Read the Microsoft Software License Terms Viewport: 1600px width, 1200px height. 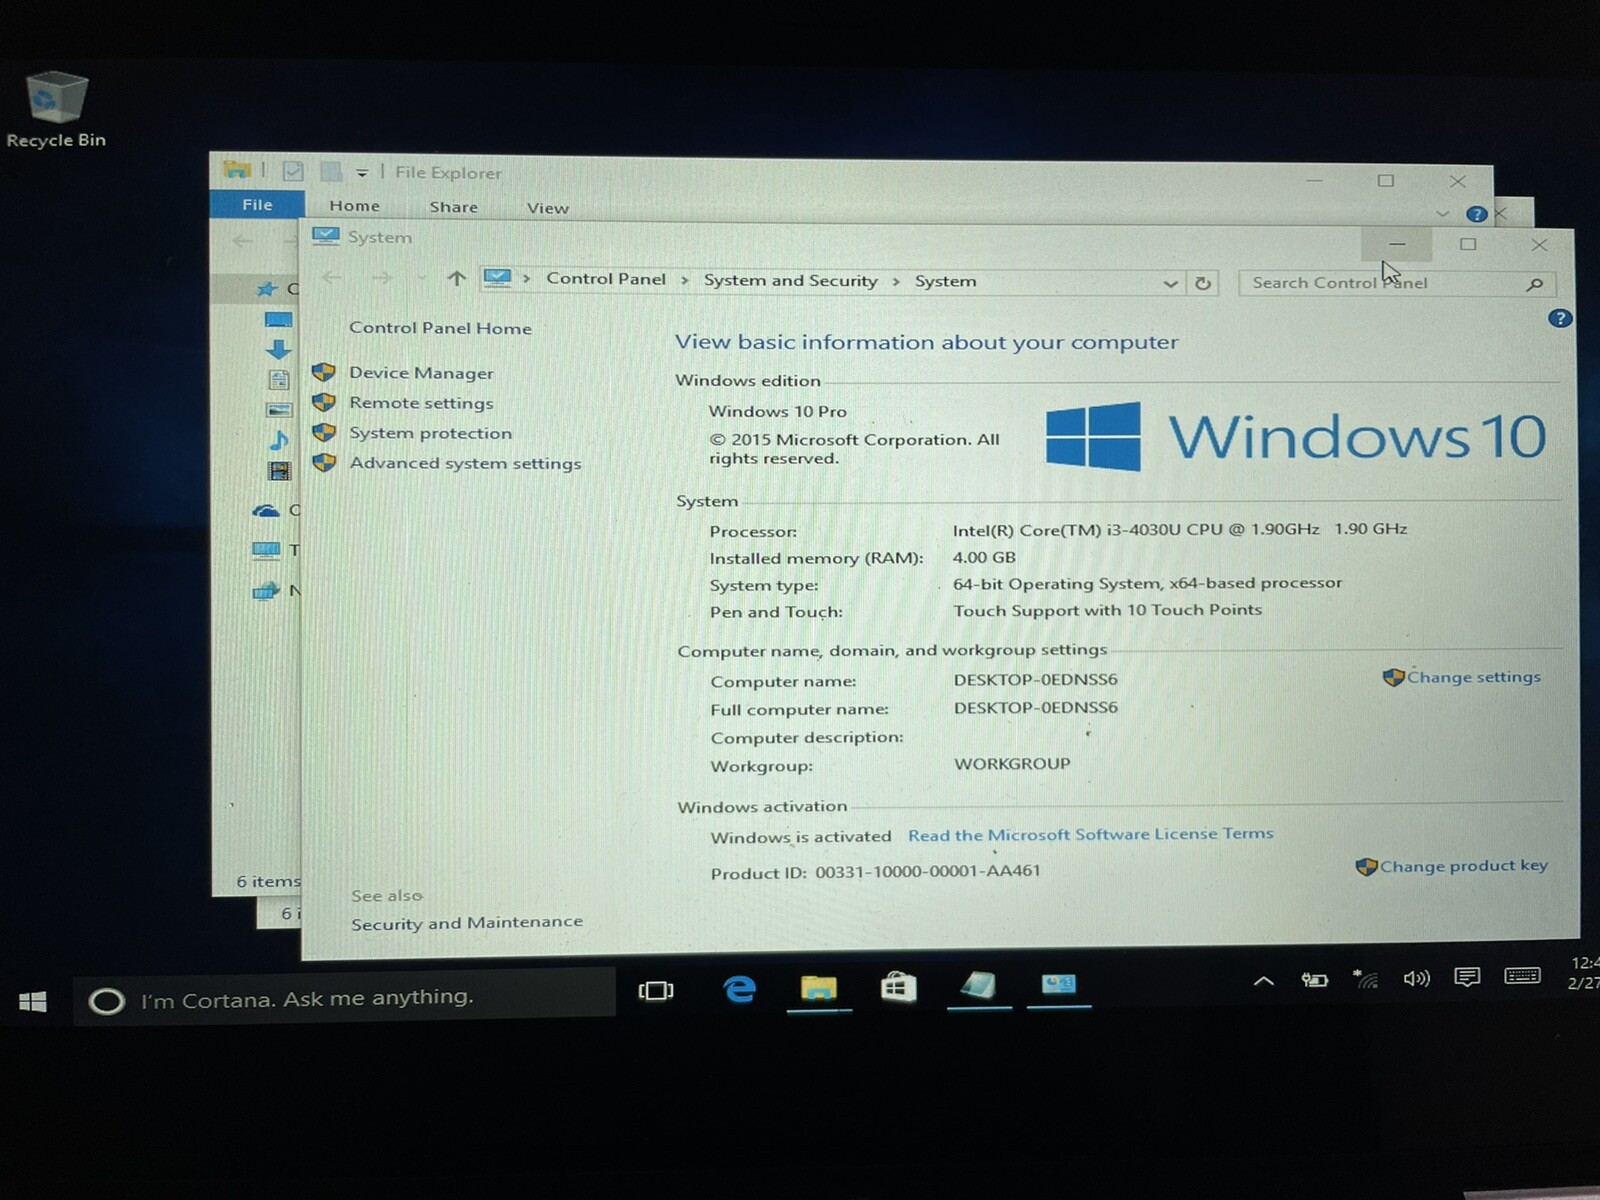click(1090, 834)
